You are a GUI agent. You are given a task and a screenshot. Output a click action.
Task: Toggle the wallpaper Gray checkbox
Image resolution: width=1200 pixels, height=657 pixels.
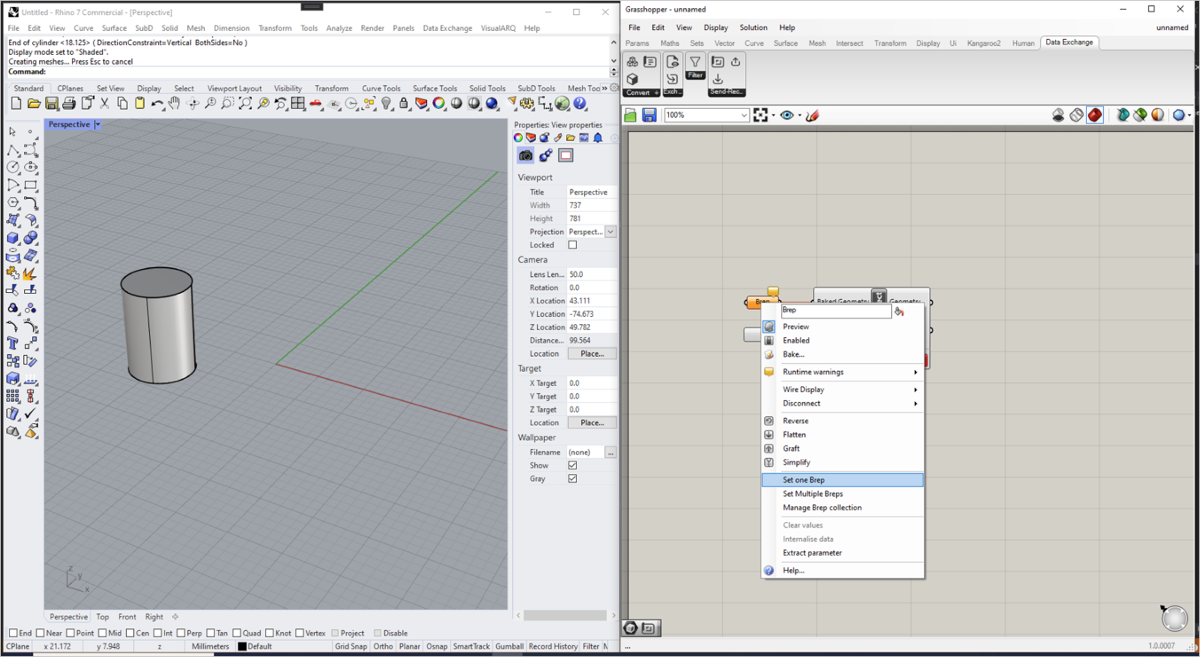coord(572,479)
